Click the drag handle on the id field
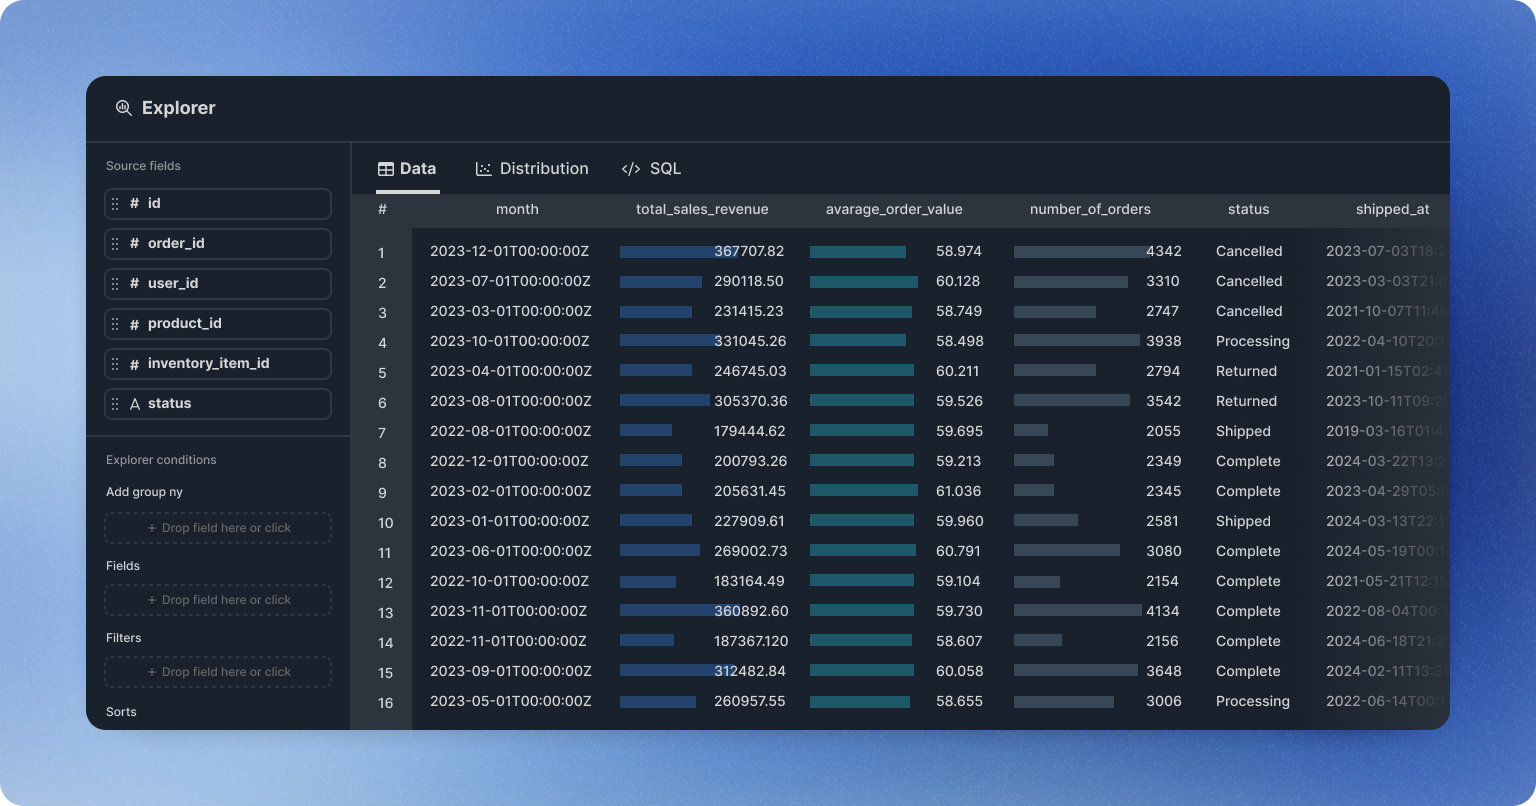1536x806 pixels. click(115, 204)
